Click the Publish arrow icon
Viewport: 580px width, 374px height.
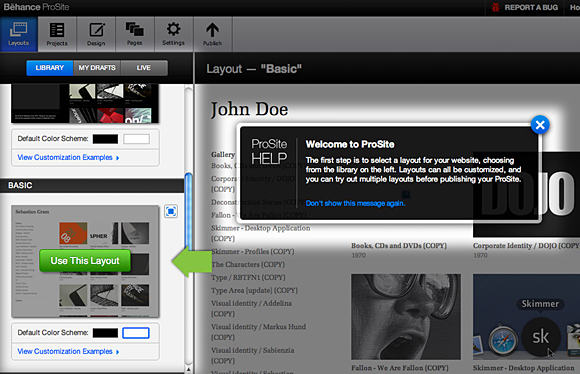(212, 34)
